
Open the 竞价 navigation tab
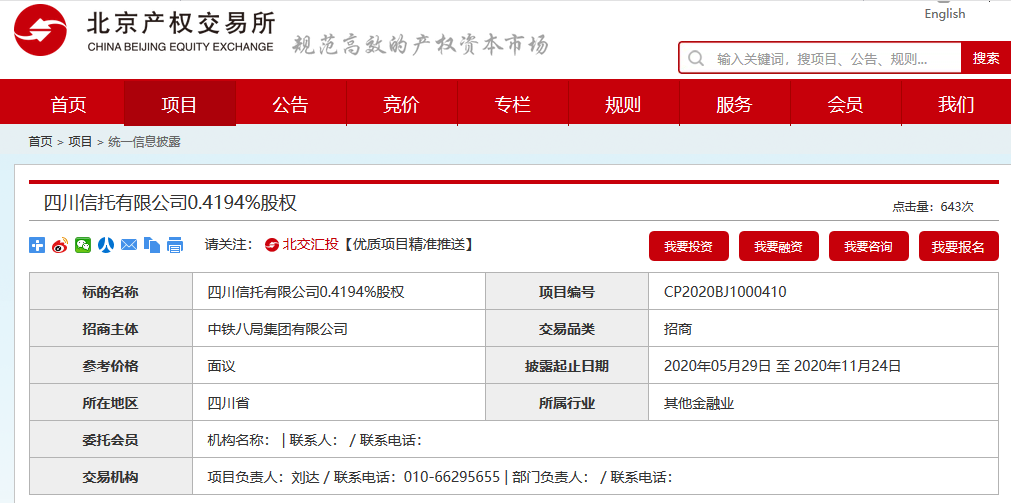(401, 104)
